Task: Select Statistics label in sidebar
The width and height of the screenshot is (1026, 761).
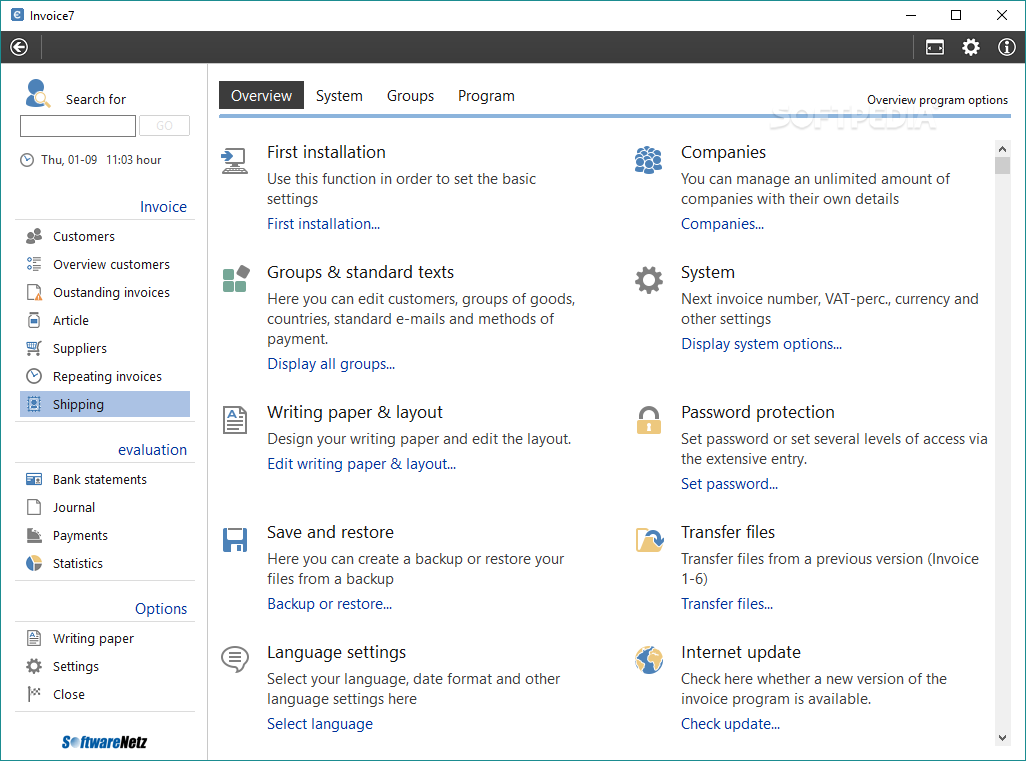Action: point(78,563)
